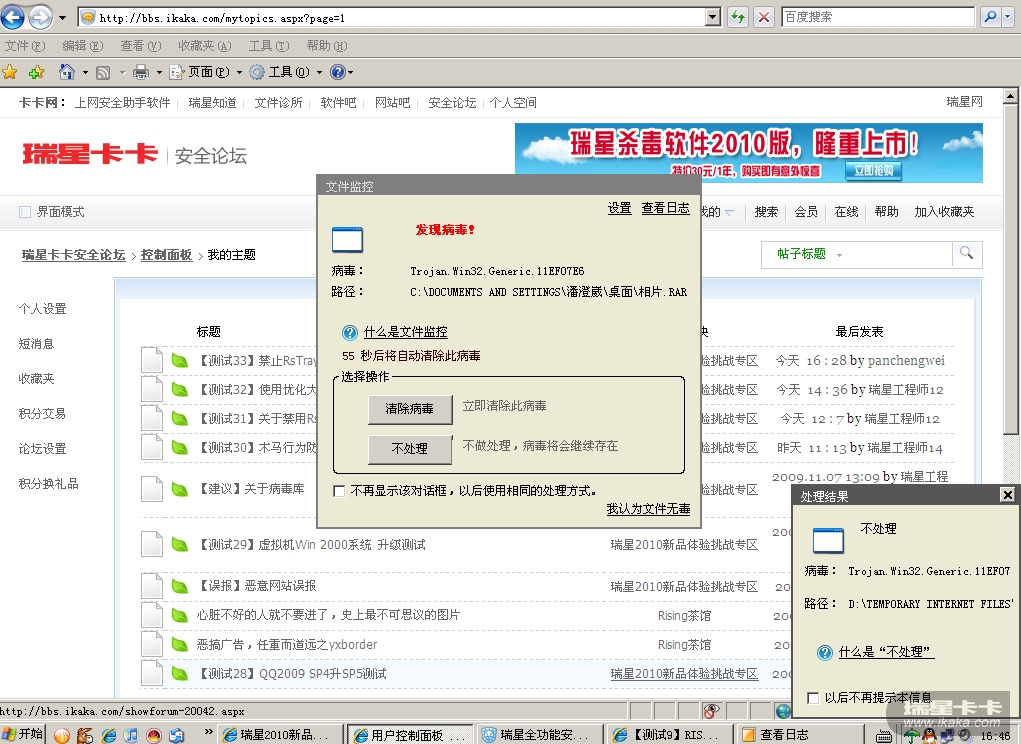Check 不再显示该对话框 checkbox
This screenshot has height=744, width=1021.
click(339, 491)
